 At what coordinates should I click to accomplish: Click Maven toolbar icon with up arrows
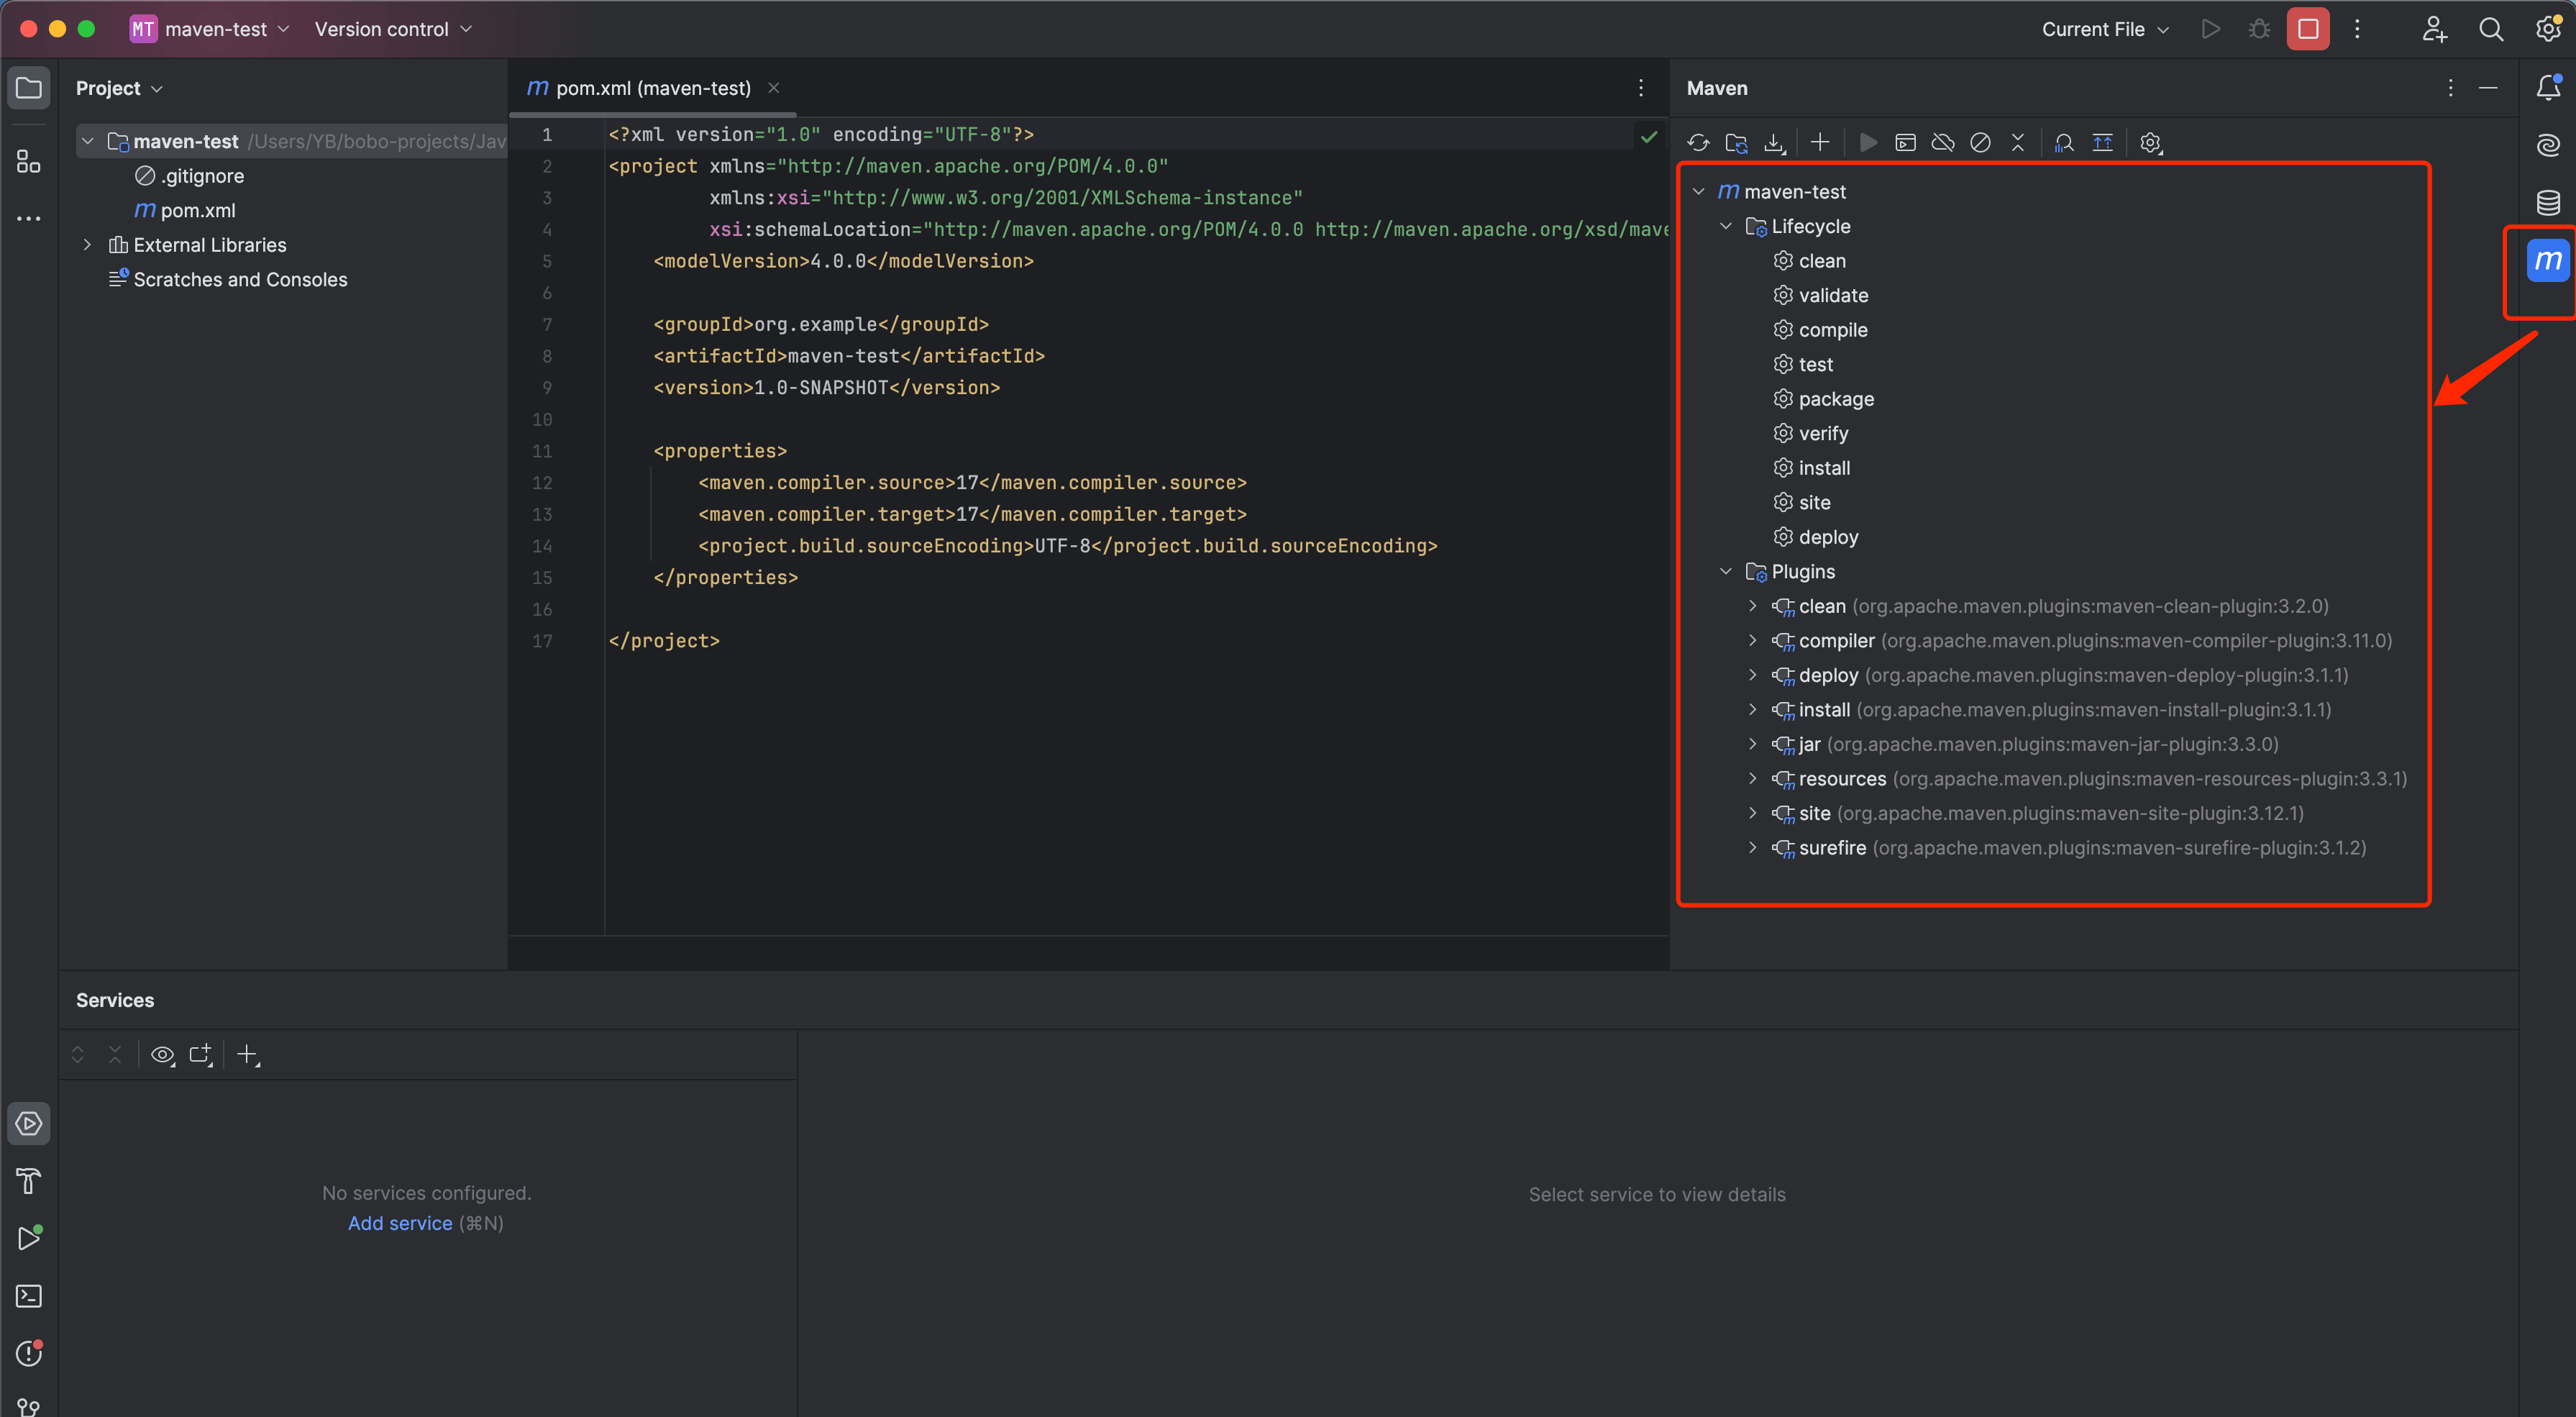2102,143
